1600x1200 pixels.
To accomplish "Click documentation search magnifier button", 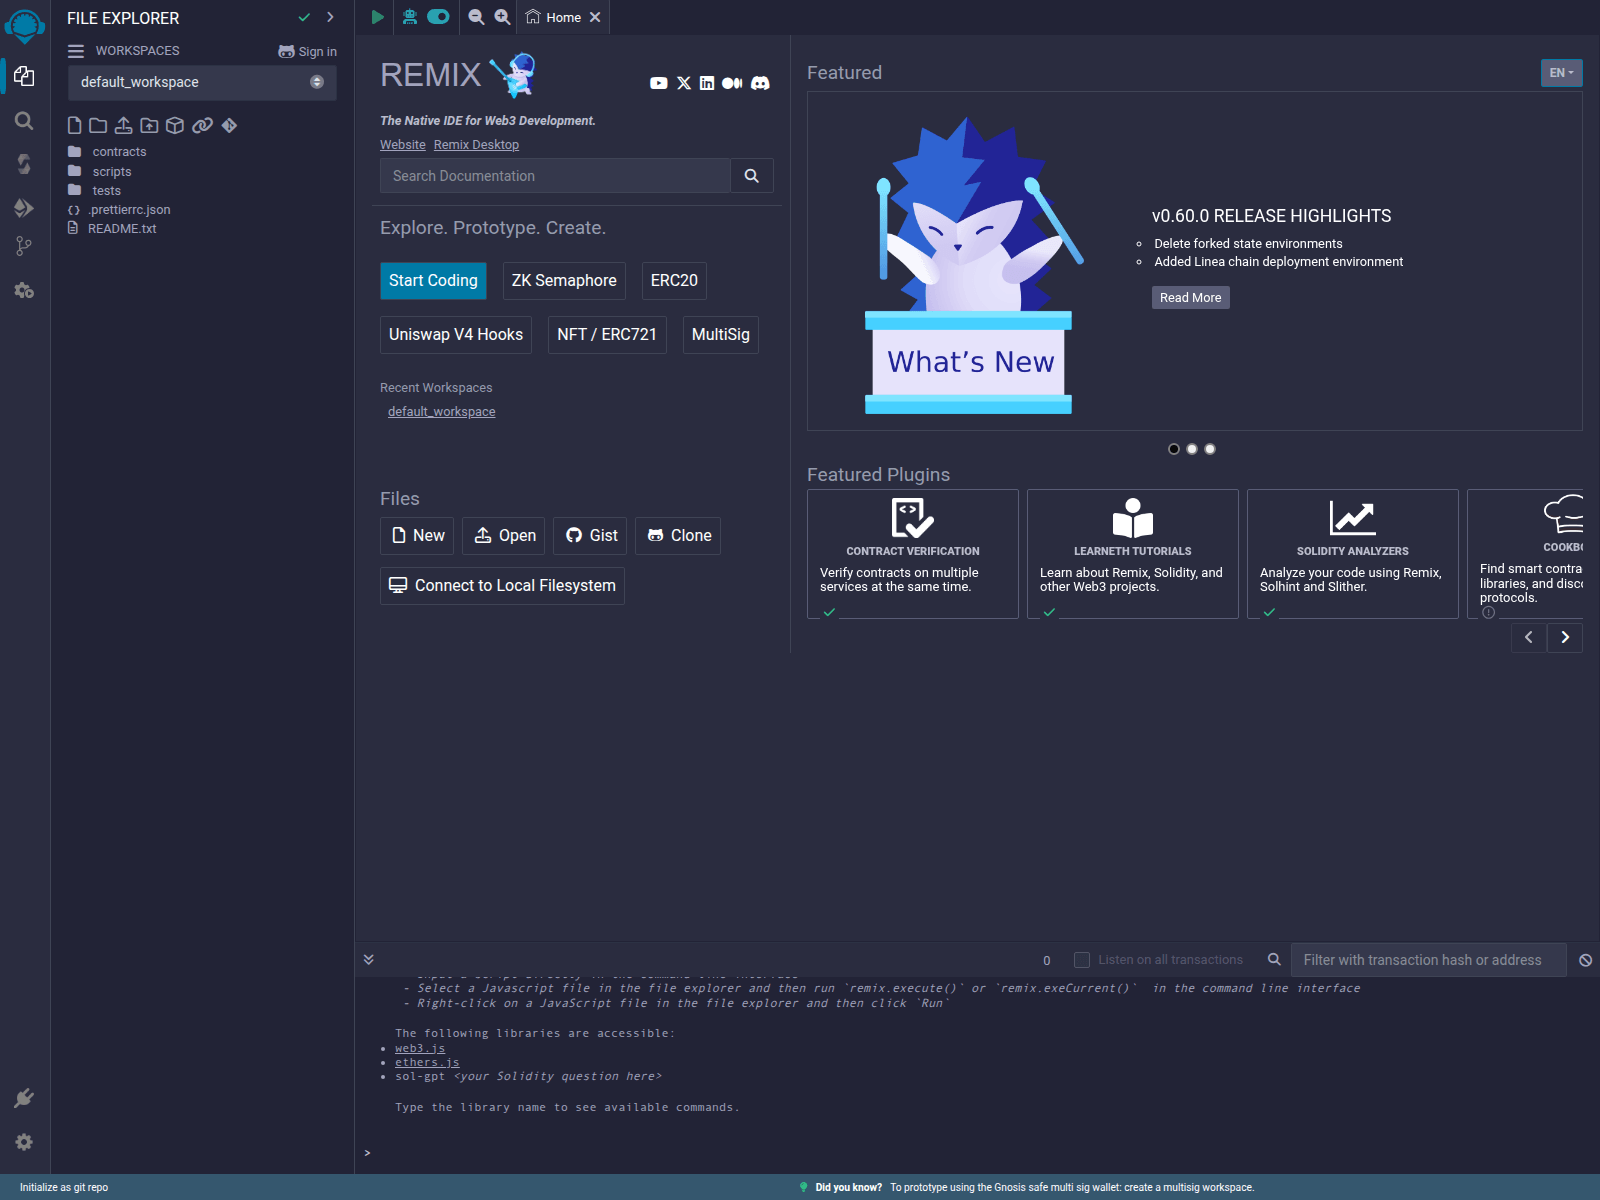I will [752, 176].
